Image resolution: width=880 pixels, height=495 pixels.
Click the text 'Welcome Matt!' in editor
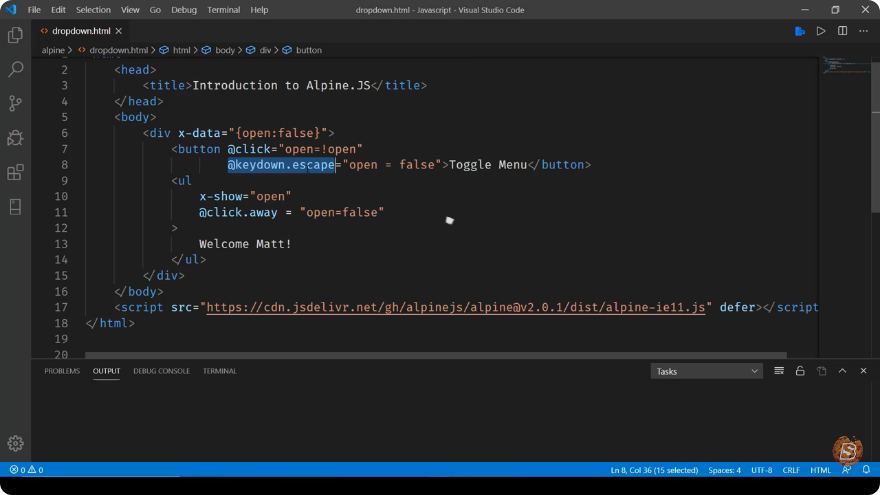[x=245, y=244]
